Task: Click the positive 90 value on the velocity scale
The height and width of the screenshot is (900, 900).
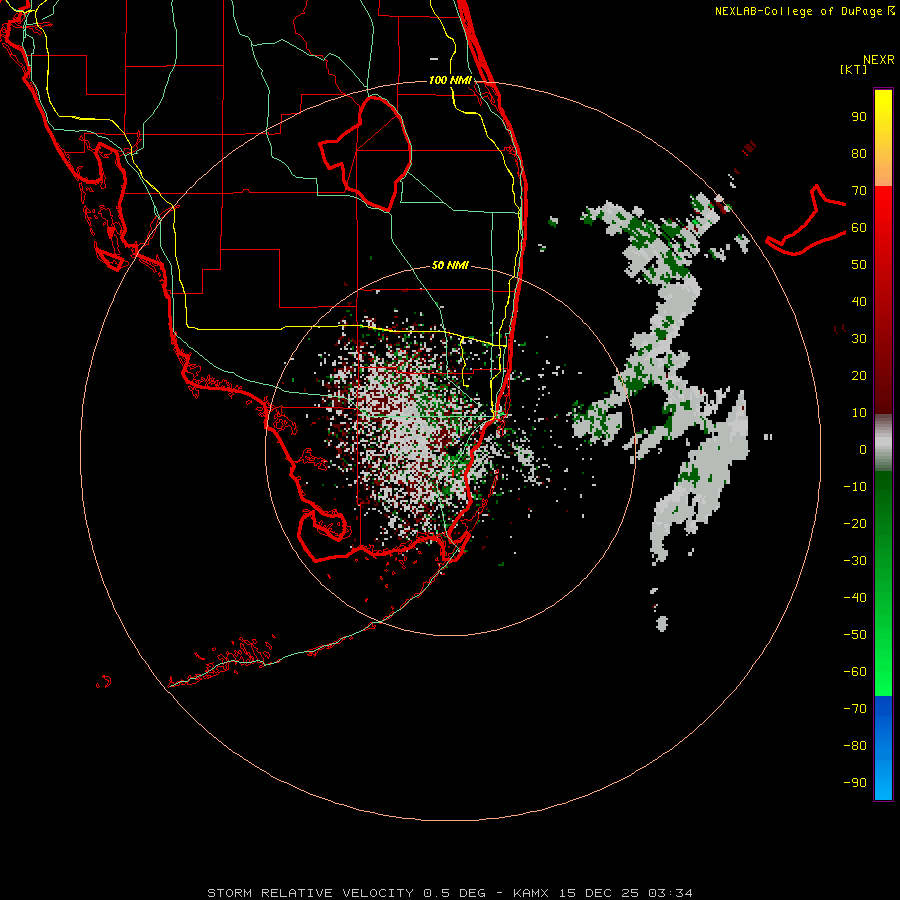Action: [x=859, y=117]
